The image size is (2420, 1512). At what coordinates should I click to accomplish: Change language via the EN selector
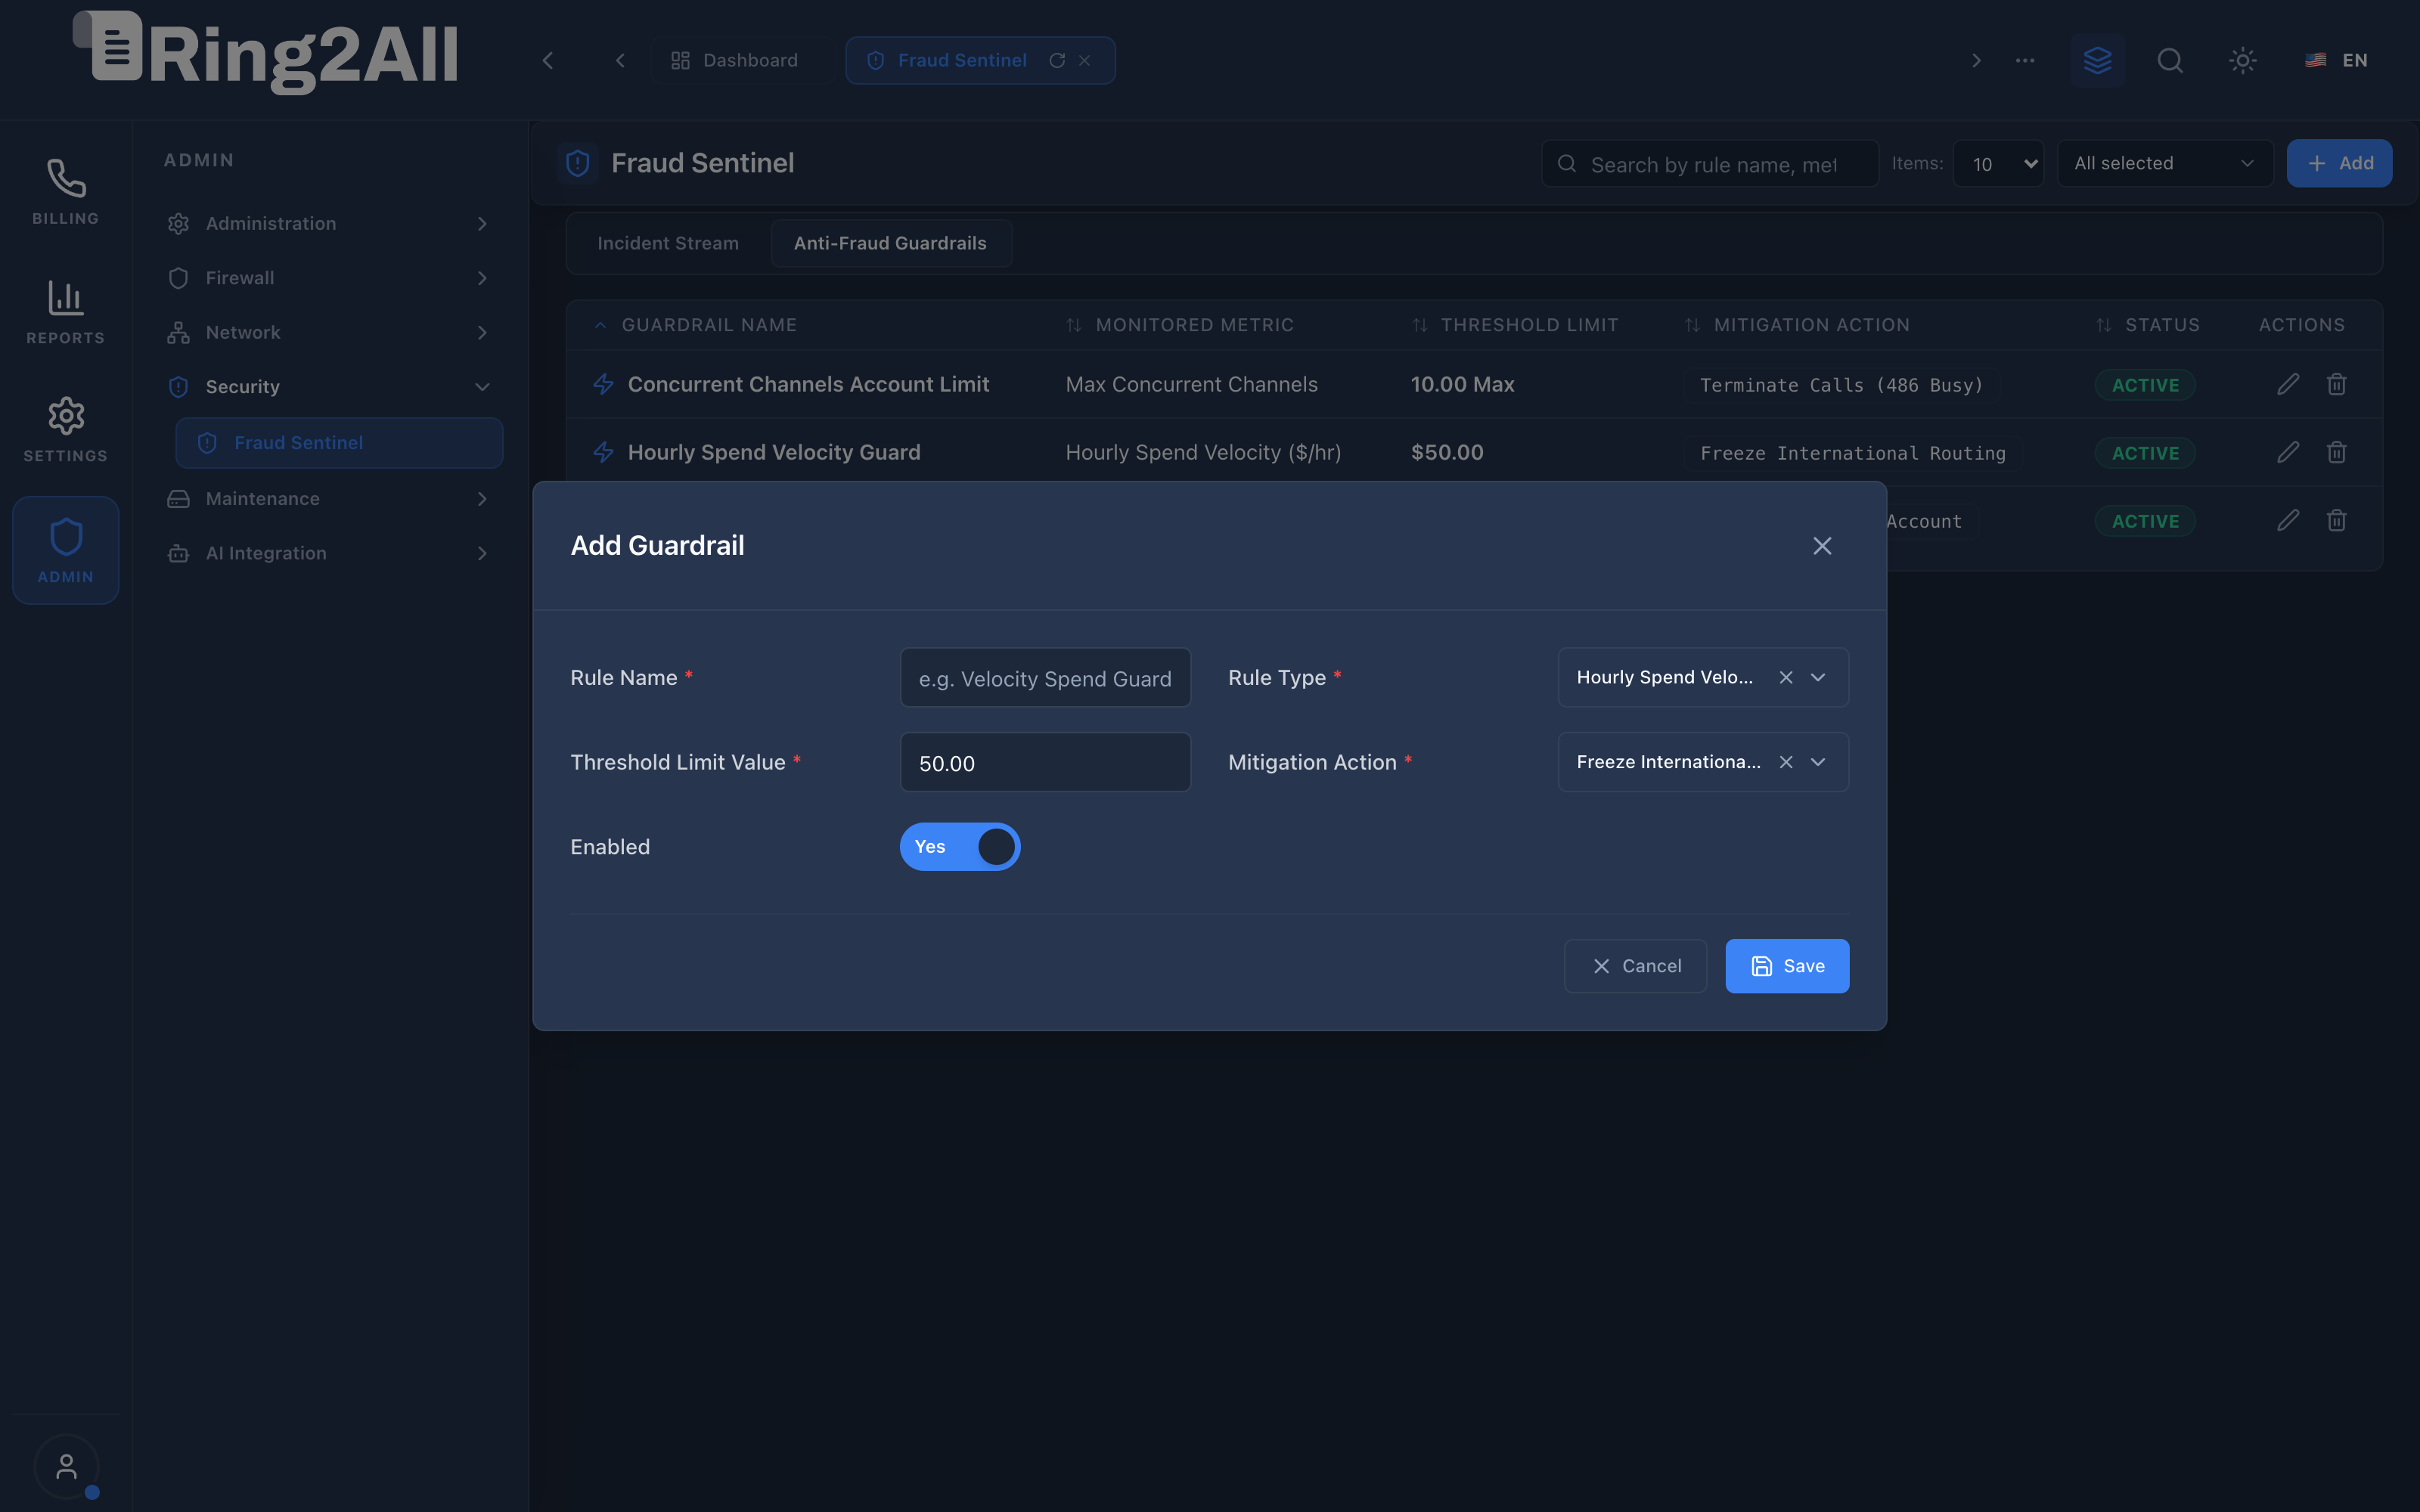click(x=2337, y=61)
